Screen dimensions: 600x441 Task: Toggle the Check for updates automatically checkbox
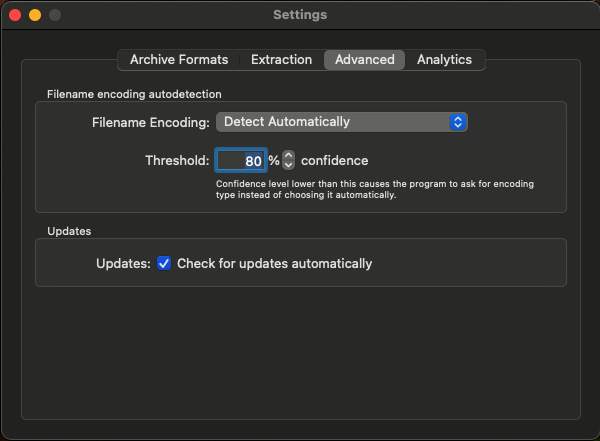164,264
